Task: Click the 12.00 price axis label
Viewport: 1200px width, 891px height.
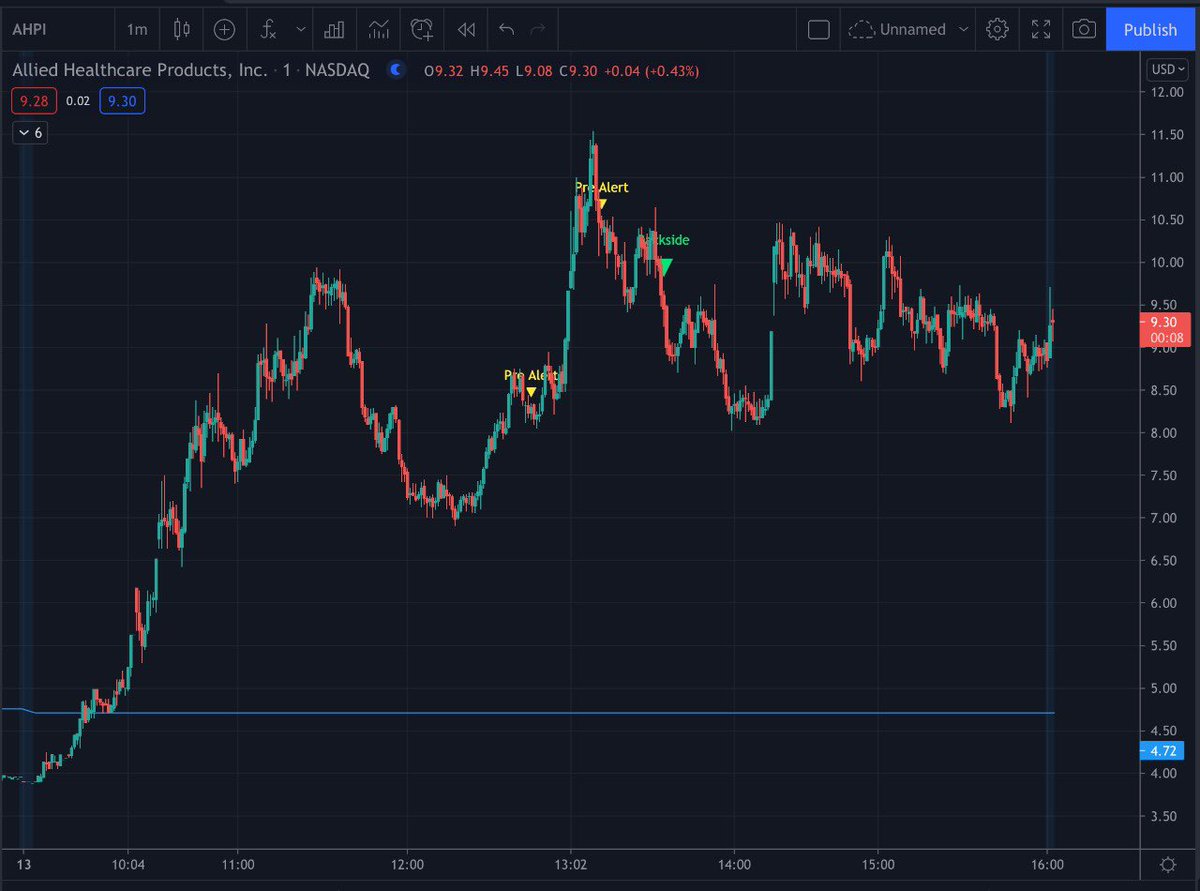Action: pos(1165,92)
